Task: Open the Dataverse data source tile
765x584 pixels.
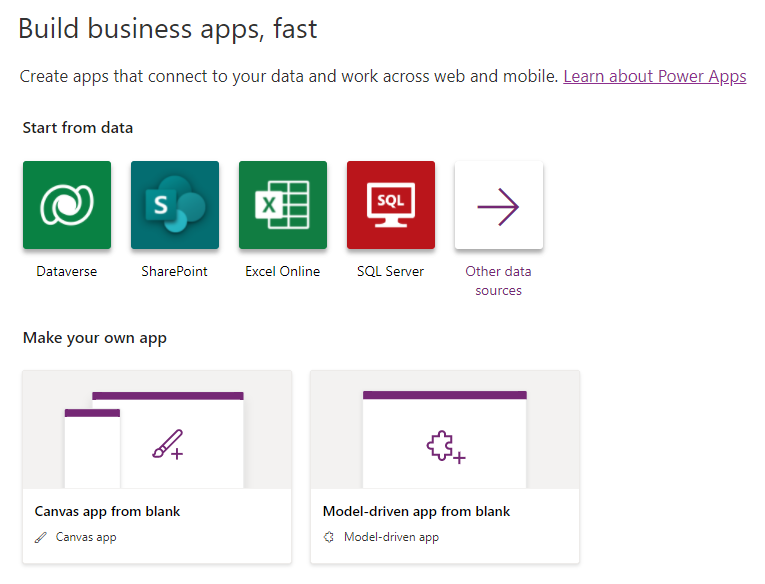Action: (x=67, y=205)
